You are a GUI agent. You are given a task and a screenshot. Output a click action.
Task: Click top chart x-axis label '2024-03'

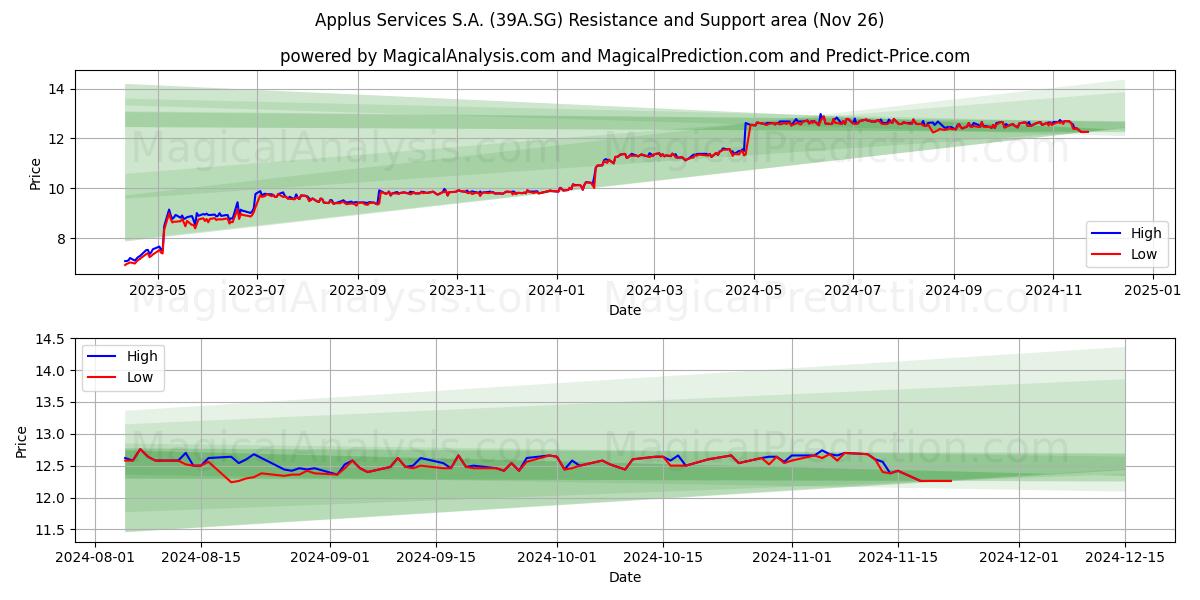654,291
